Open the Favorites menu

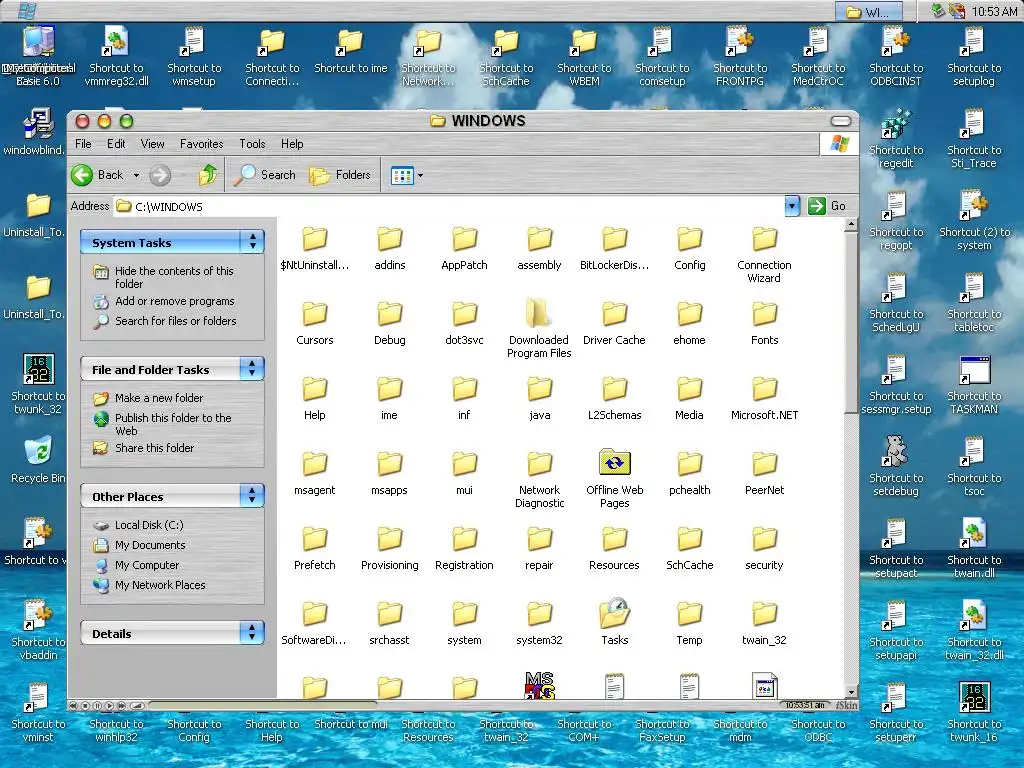[201, 144]
